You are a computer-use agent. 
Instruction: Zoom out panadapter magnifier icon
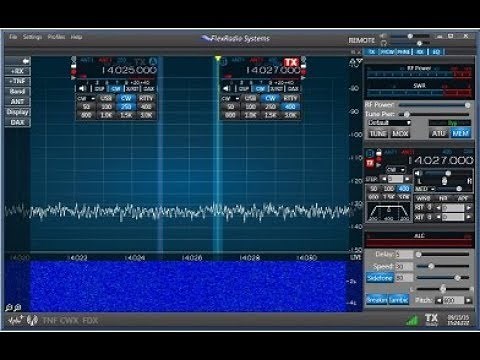9,308
